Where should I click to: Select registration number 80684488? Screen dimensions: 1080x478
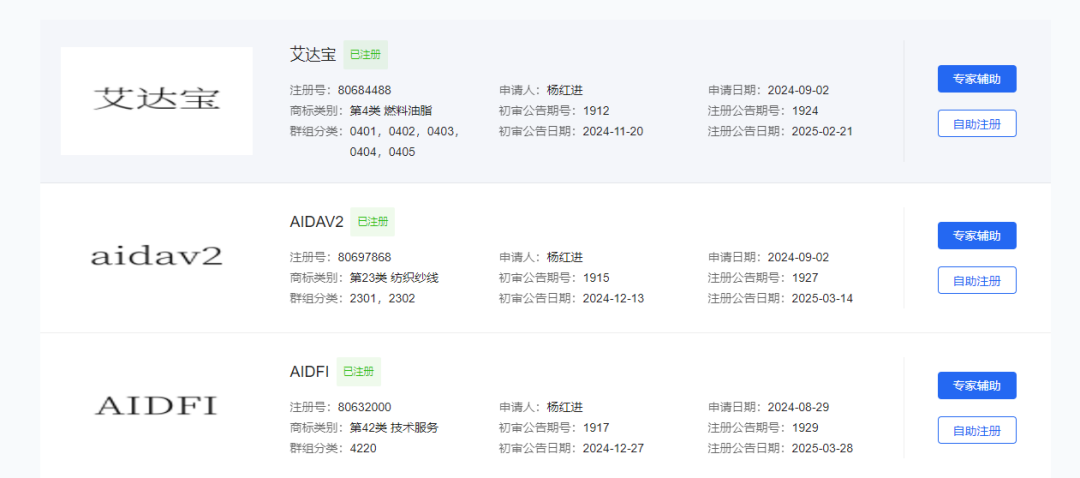[364, 90]
